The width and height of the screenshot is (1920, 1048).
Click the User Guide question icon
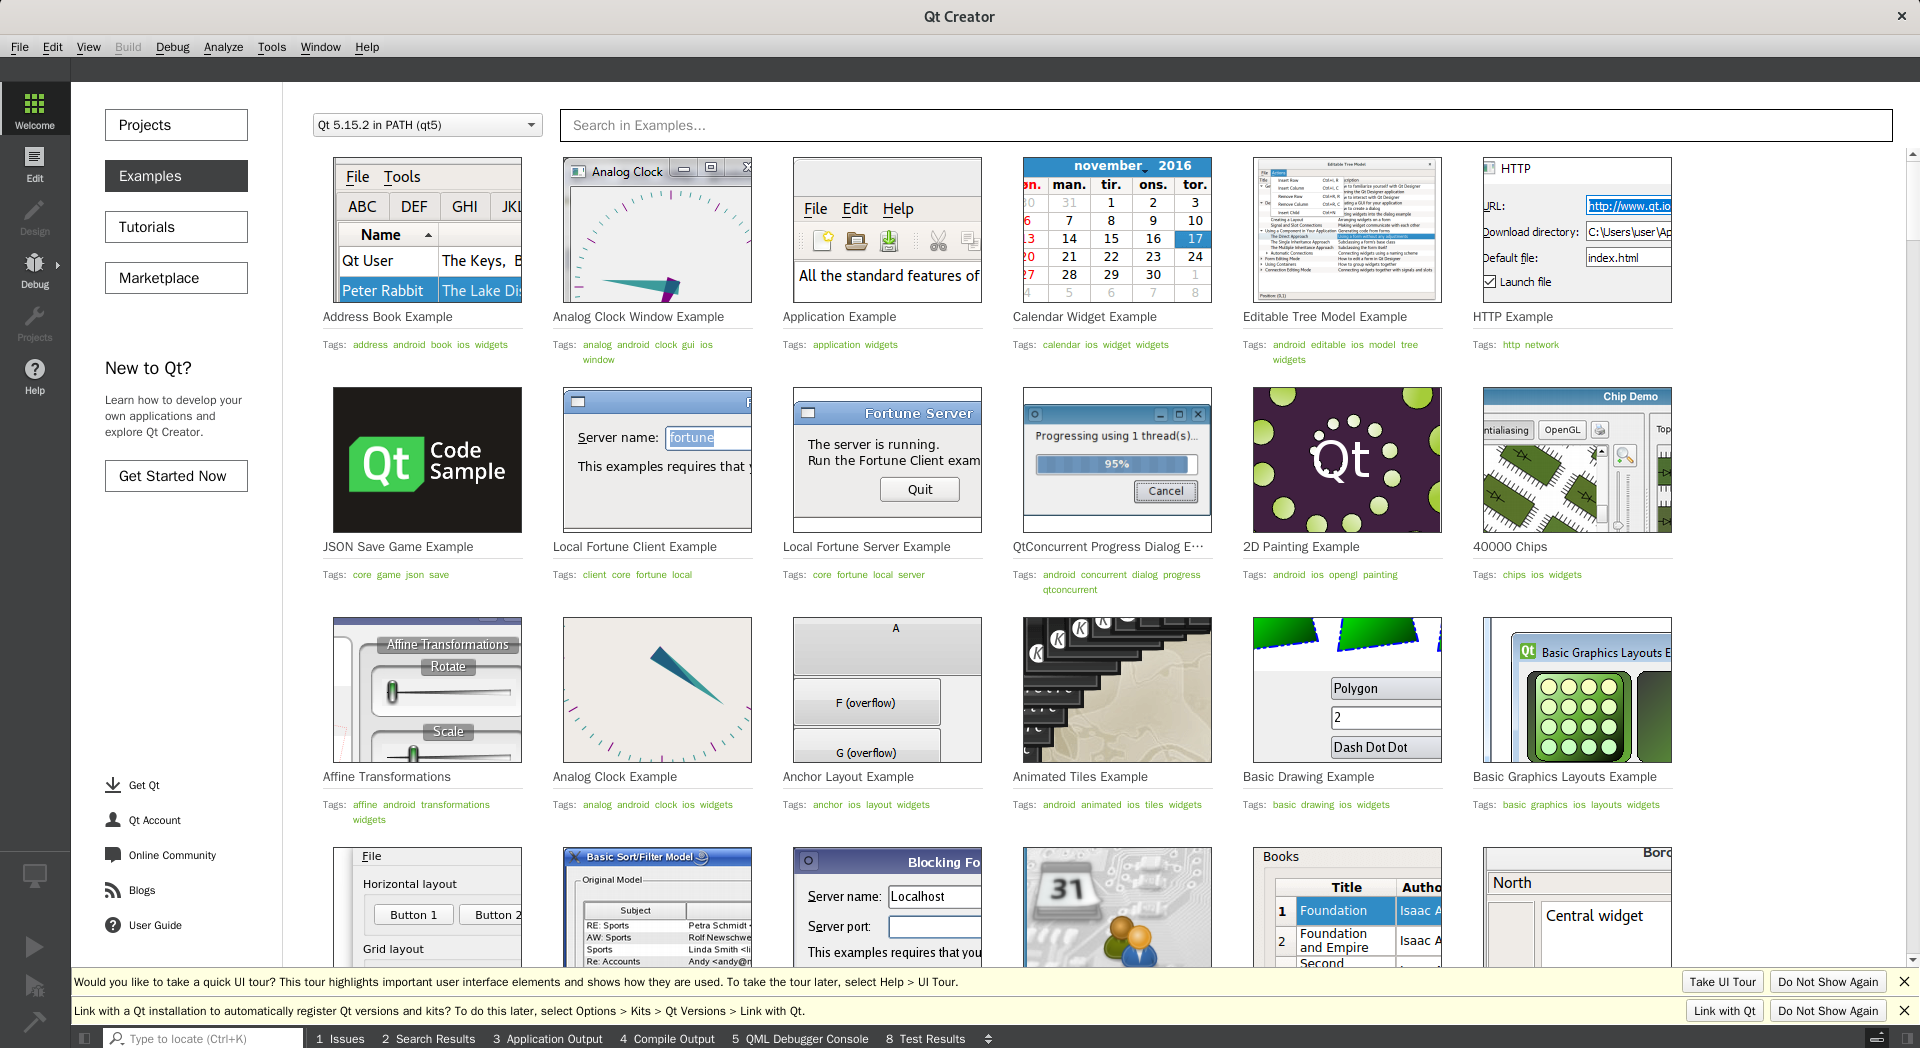click(113, 925)
